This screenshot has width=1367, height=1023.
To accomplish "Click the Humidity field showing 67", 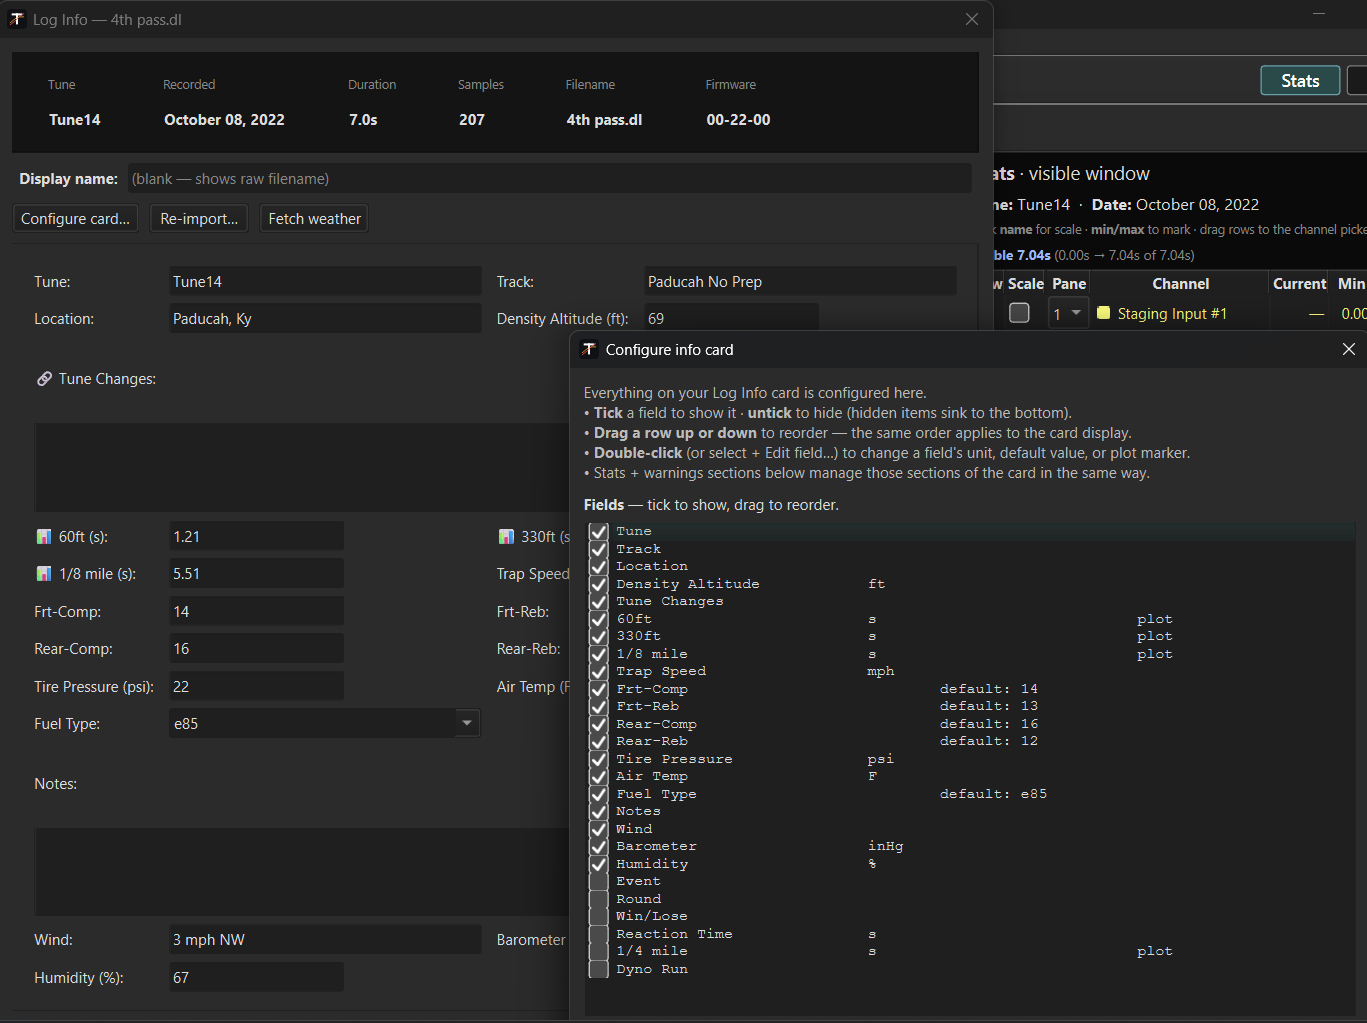I will tap(257, 978).
